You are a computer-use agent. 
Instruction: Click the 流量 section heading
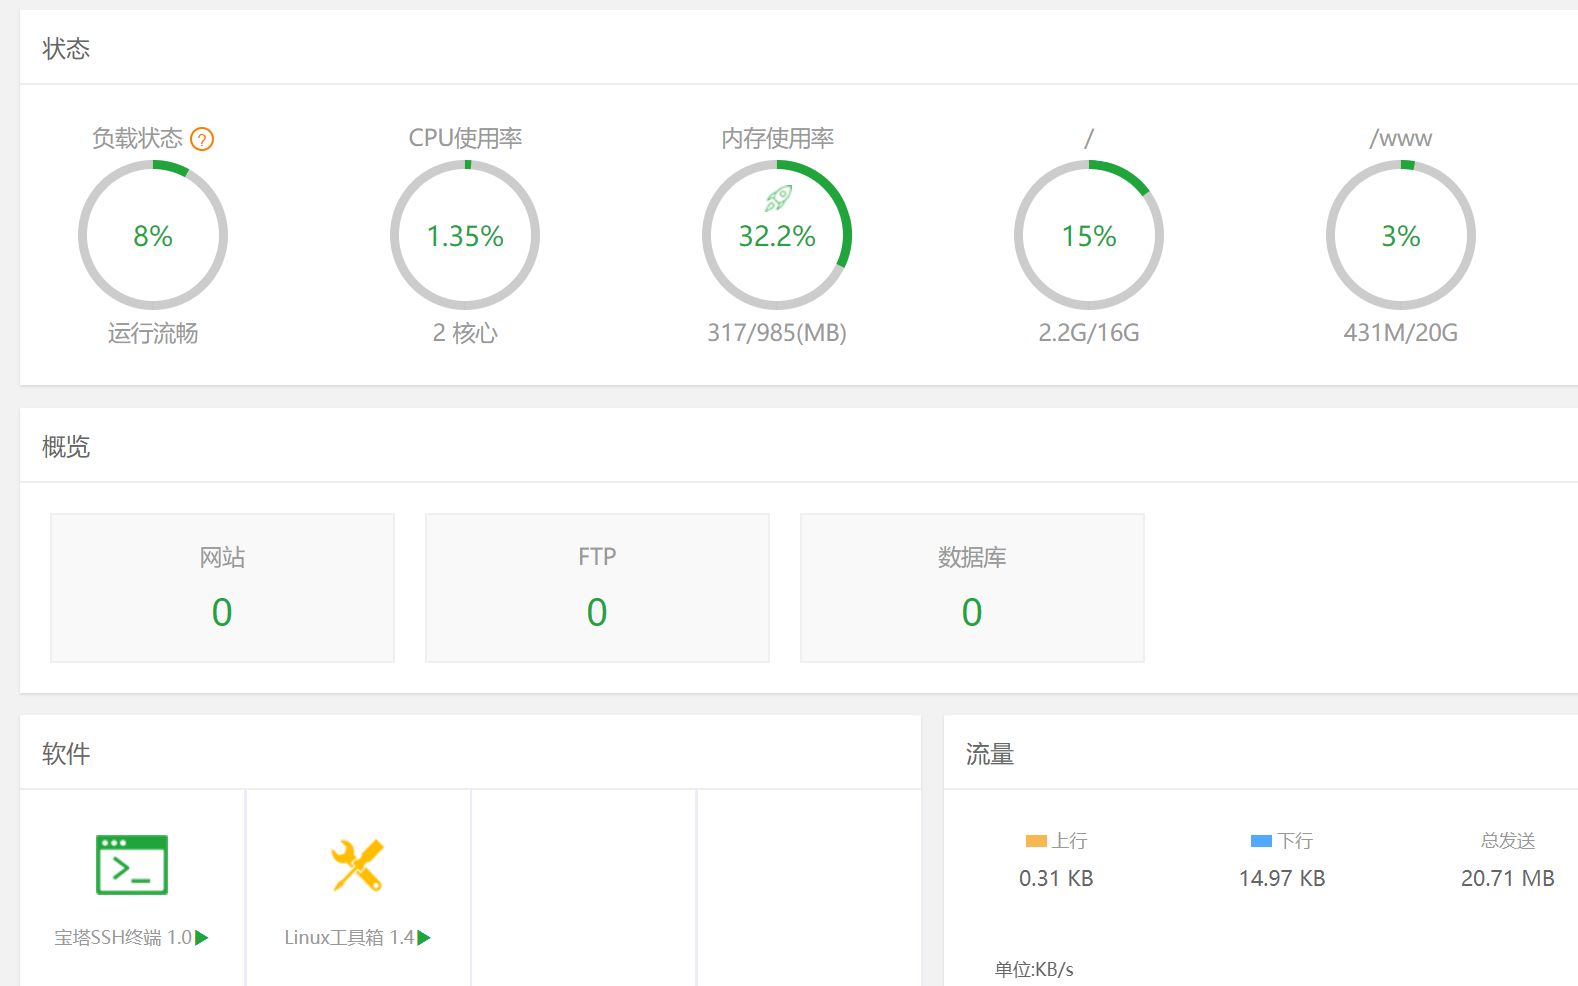click(x=990, y=754)
